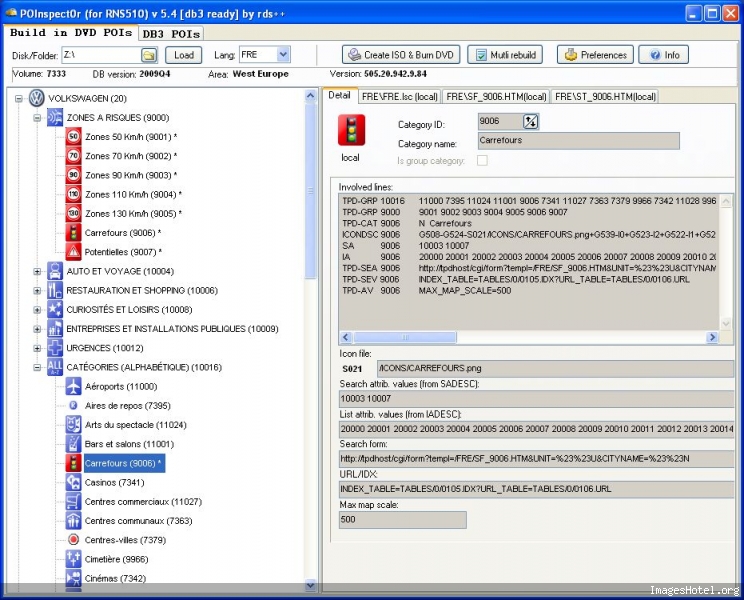Click the Casinos category icon
Image resolution: width=744 pixels, height=600 pixels.
tap(73, 482)
